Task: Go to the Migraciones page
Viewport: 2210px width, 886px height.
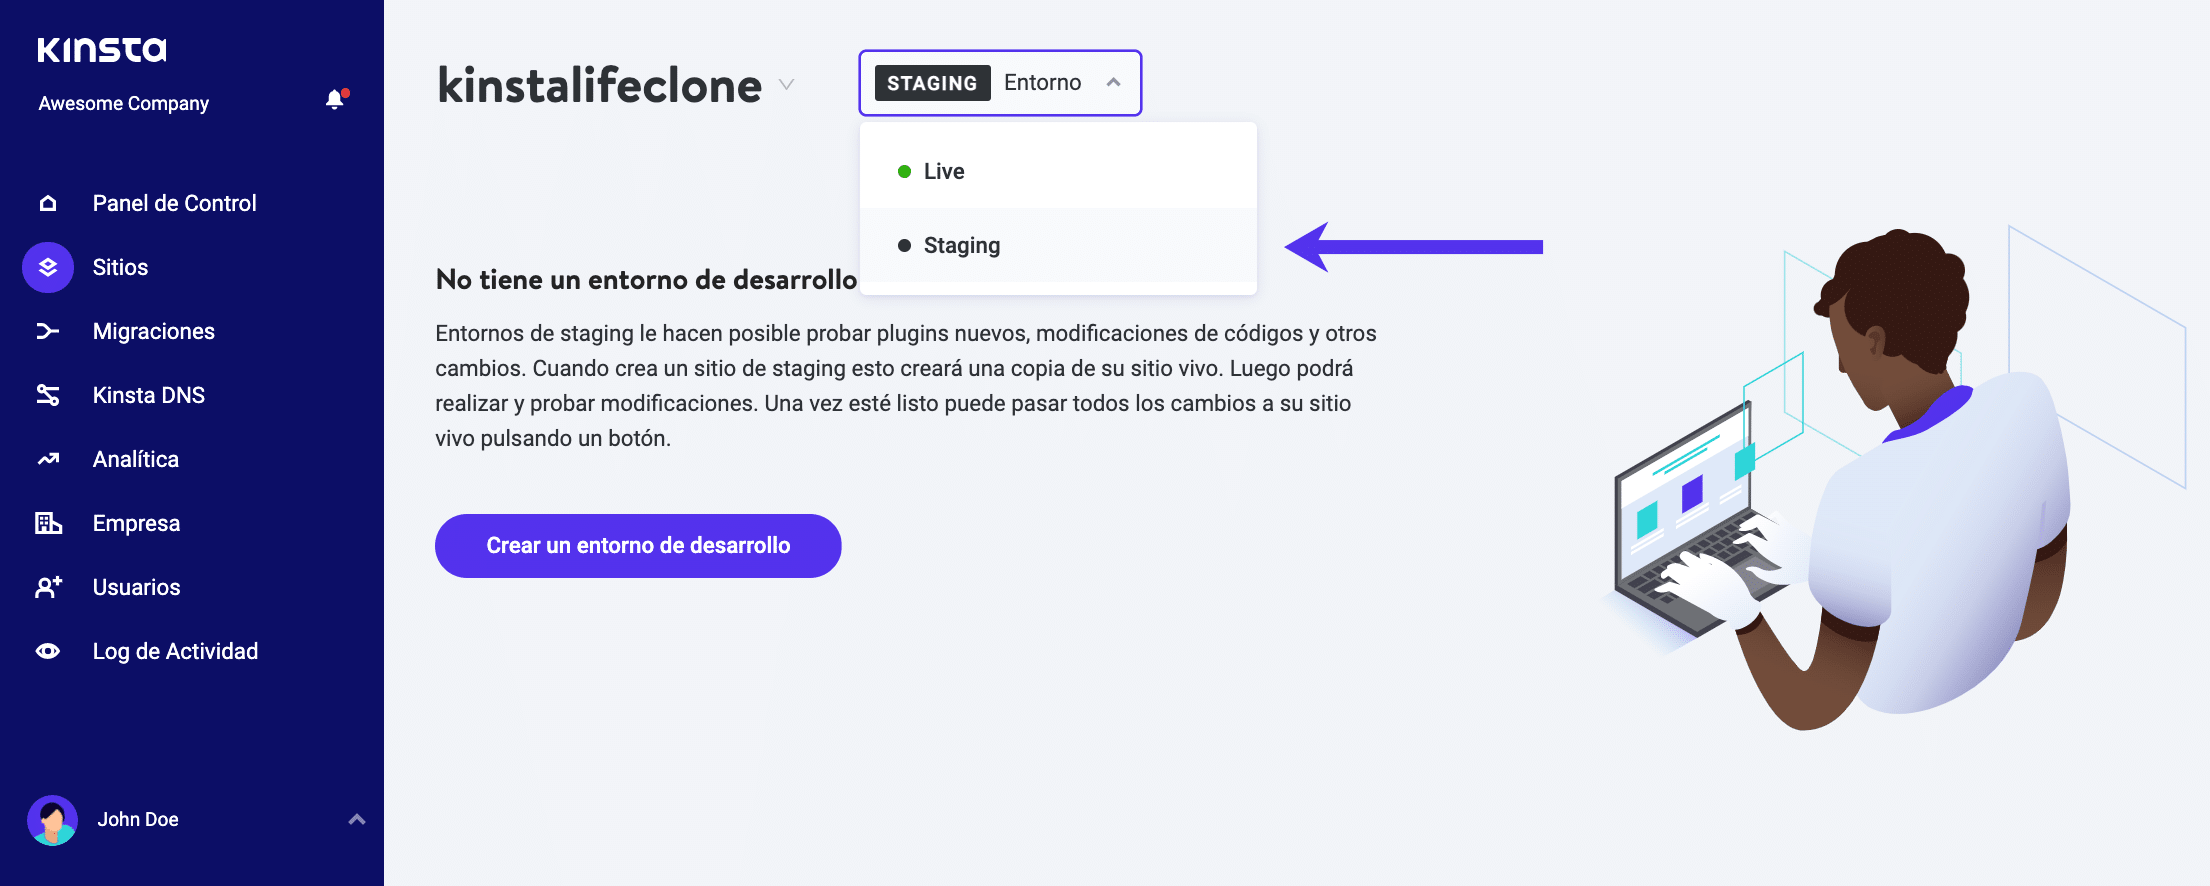Action: pos(154,332)
